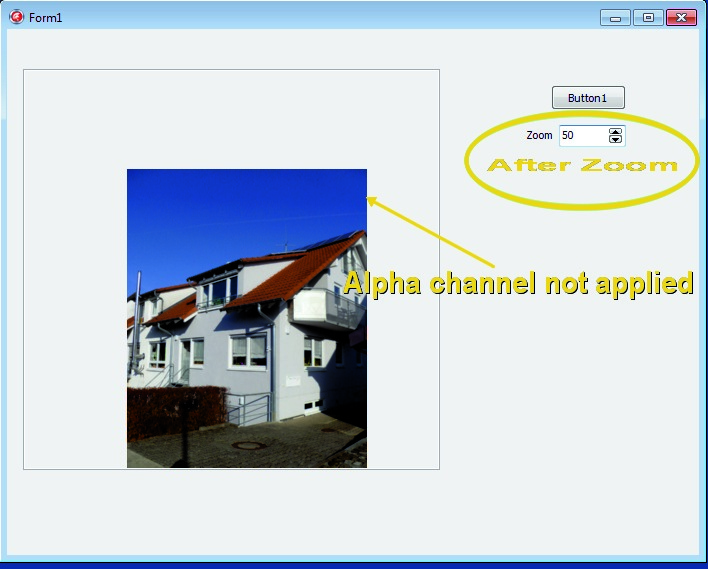The image size is (708, 569).
Task: Click the Form1 application icon in title bar
Action: click(16, 17)
